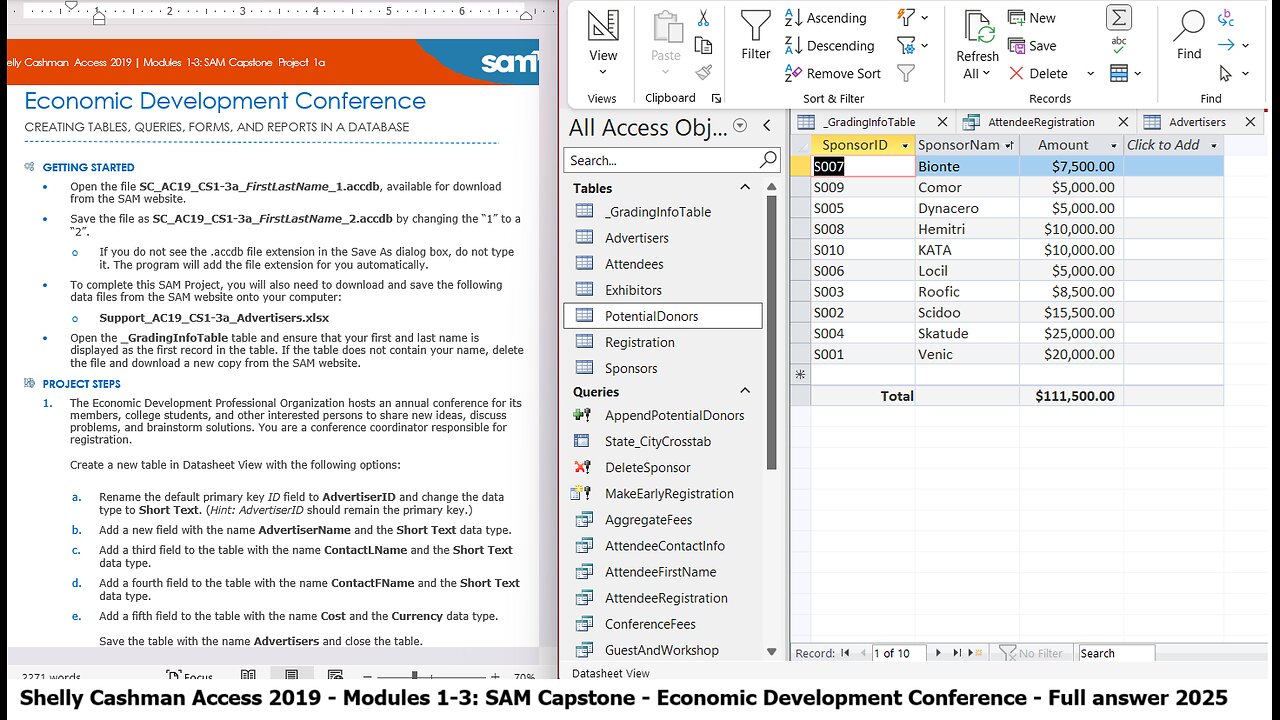Select the PotentialDonors table in the navigation pane
The height and width of the screenshot is (720, 1280).
pos(663,316)
